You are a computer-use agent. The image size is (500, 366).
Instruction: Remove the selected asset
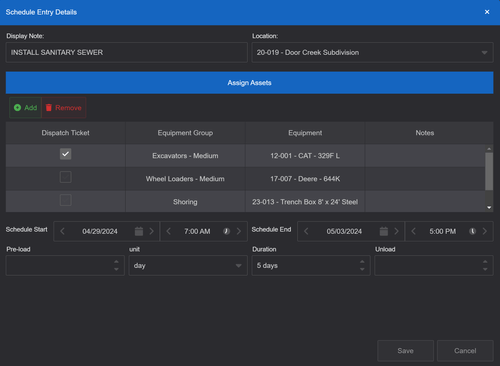pyautogui.click(x=64, y=108)
